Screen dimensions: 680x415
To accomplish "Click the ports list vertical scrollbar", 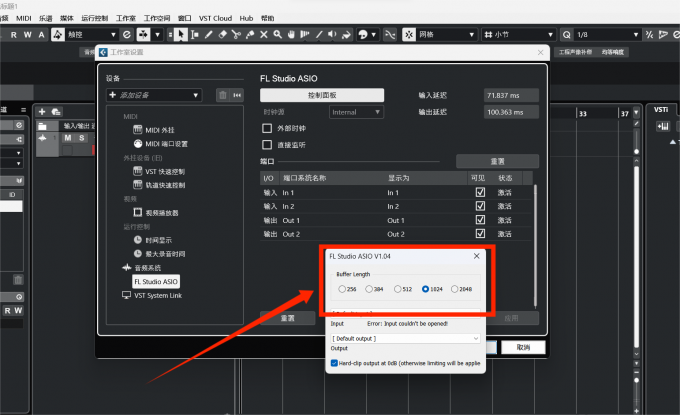I will pos(535,245).
